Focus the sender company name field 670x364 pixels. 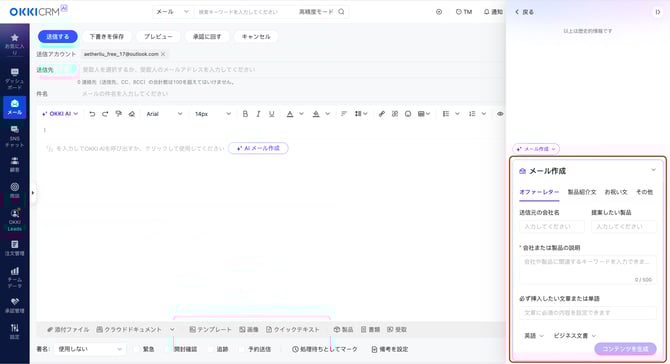point(552,226)
